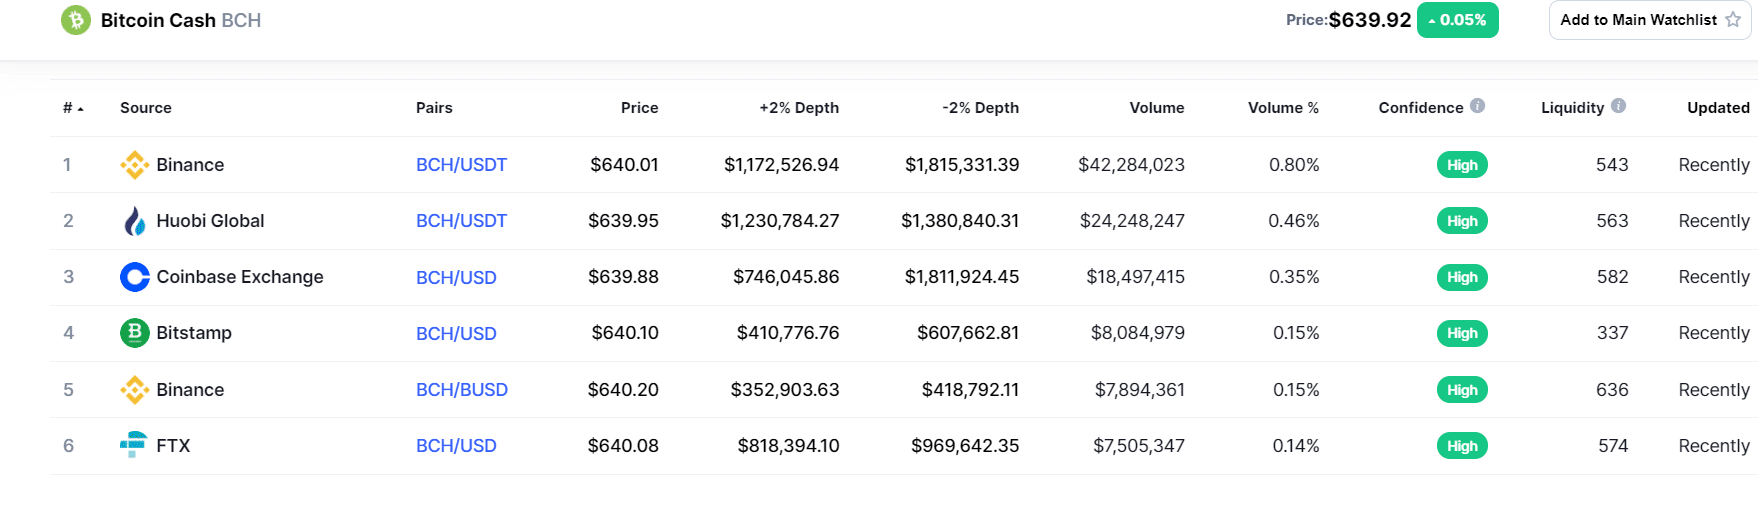This screenshot has height=505, width=1758.
Task: Click the Liquidity info icon
Action: [1618, 106]
